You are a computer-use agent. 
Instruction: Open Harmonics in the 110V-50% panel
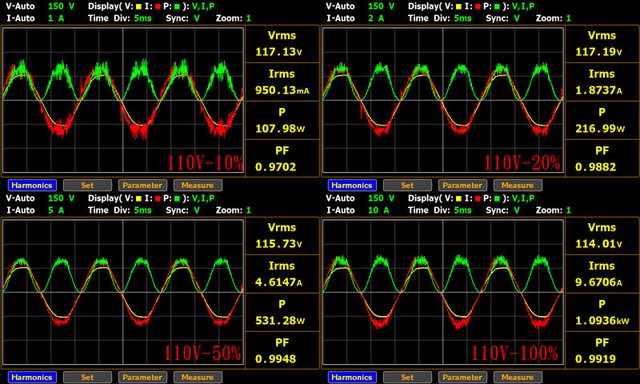coord(32,377)
